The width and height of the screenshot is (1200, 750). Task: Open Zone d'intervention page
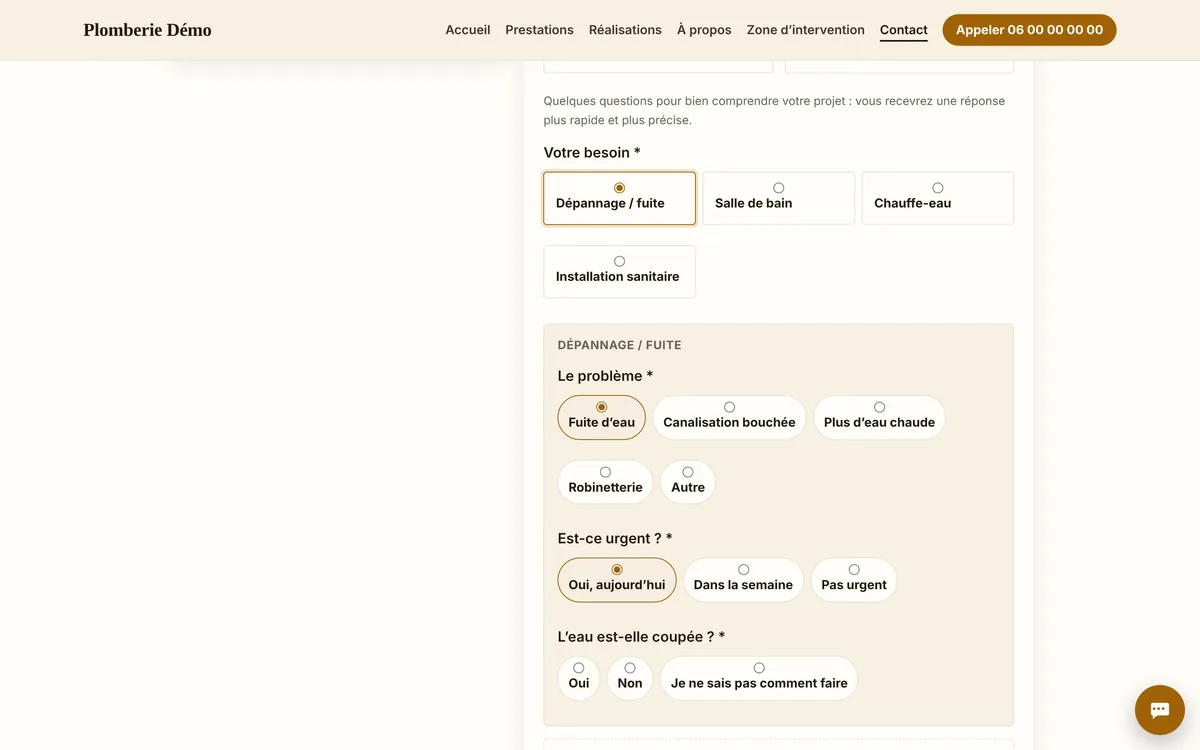tap(806, 30)
